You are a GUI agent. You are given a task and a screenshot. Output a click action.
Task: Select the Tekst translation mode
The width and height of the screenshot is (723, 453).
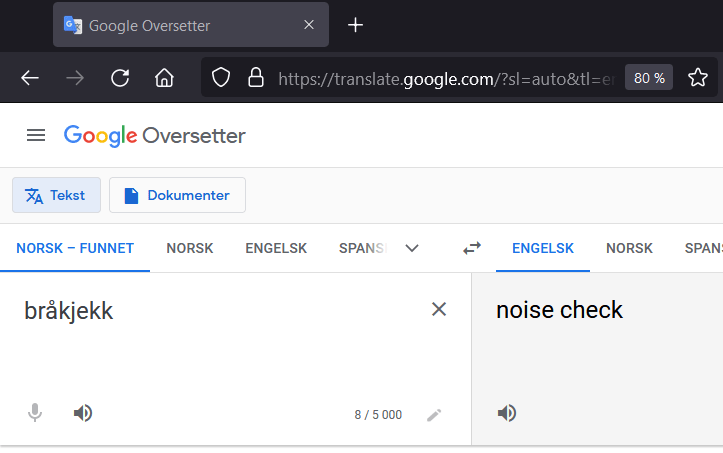[x=56, y=195]
